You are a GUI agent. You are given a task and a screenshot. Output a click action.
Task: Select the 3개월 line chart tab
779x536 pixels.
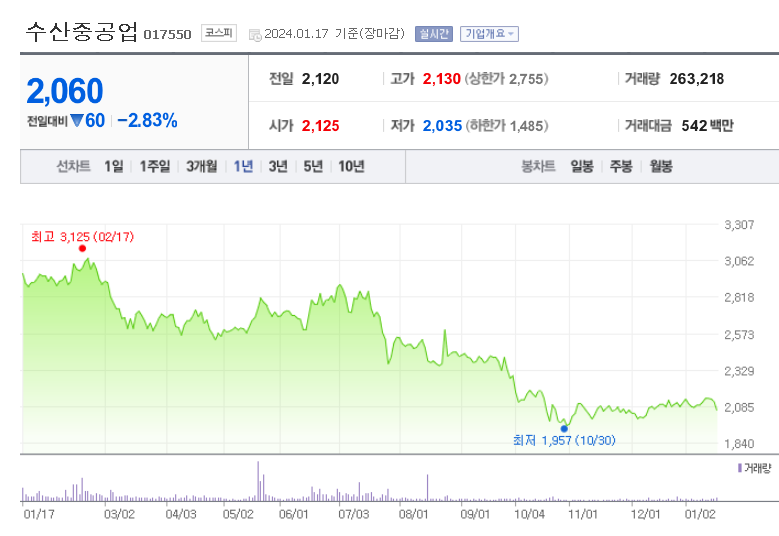click(x=202, y=166)
